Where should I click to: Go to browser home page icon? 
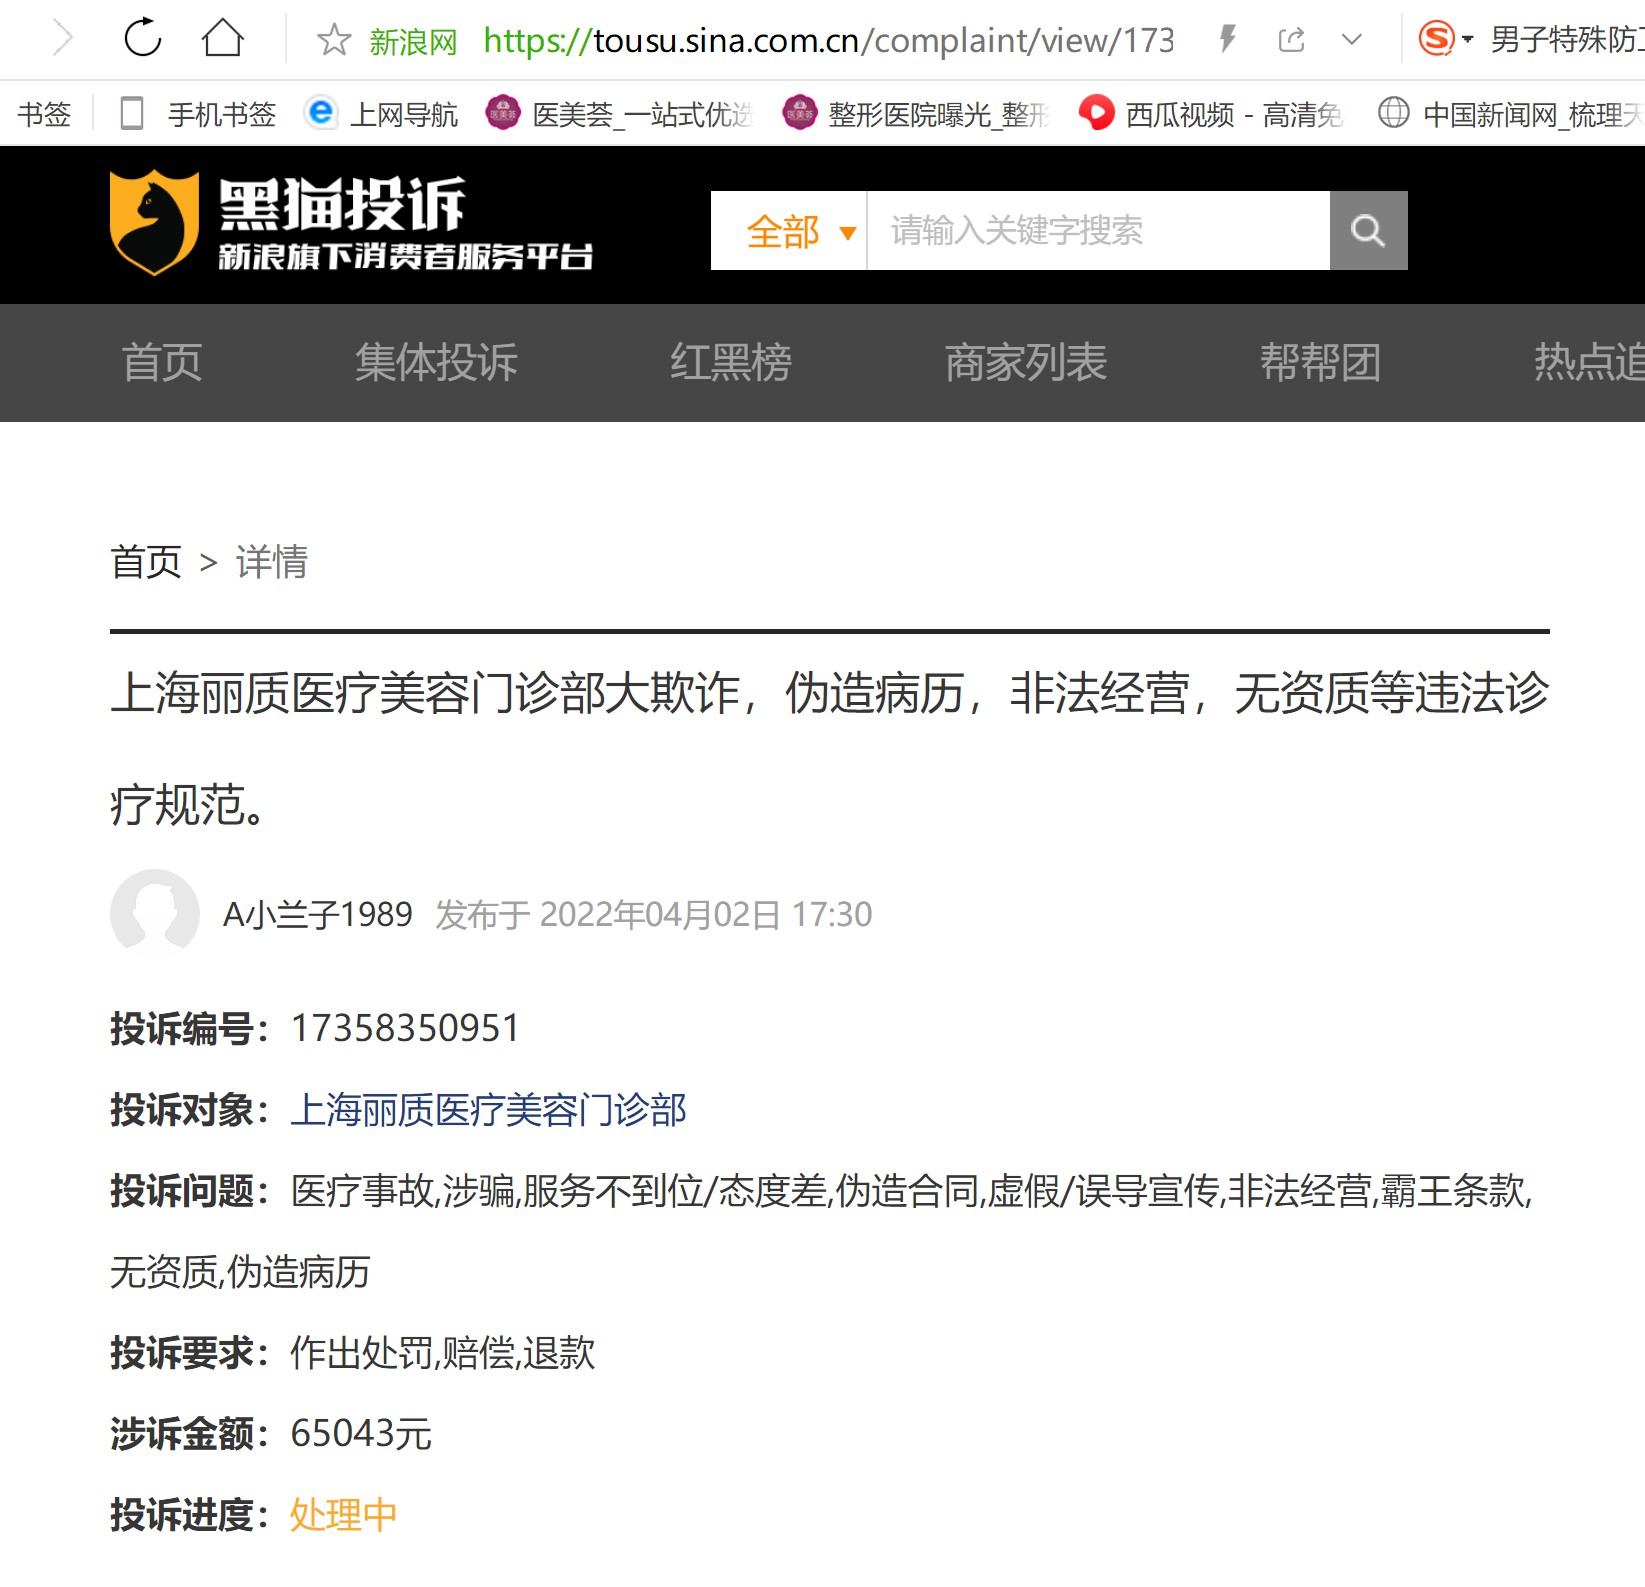[x=222, y=39]
